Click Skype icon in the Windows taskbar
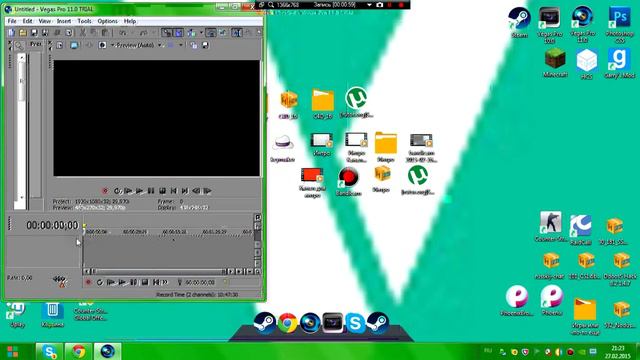The image size is (640, 360). tap(49, 351)
